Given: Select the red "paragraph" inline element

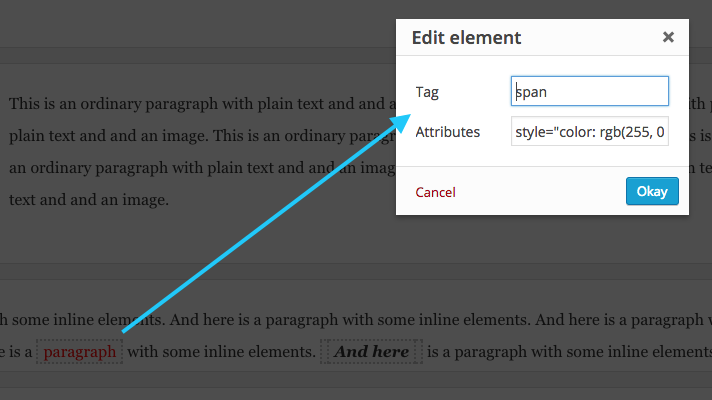Looking at the screenshot, I should pyautogui.click(x=79, y=351).
